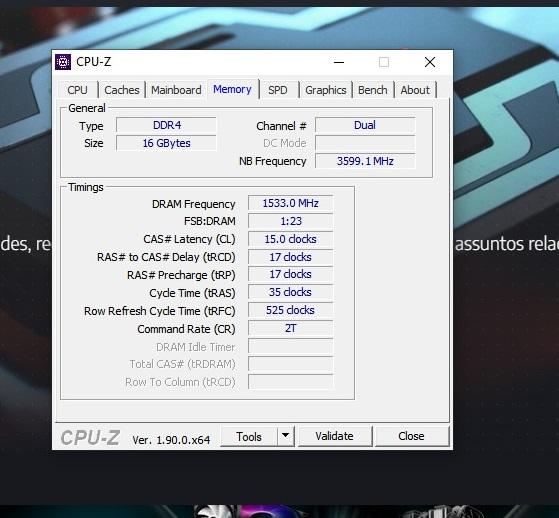
Task: Click the DDR4 type field
Action: tap(166, 125)
